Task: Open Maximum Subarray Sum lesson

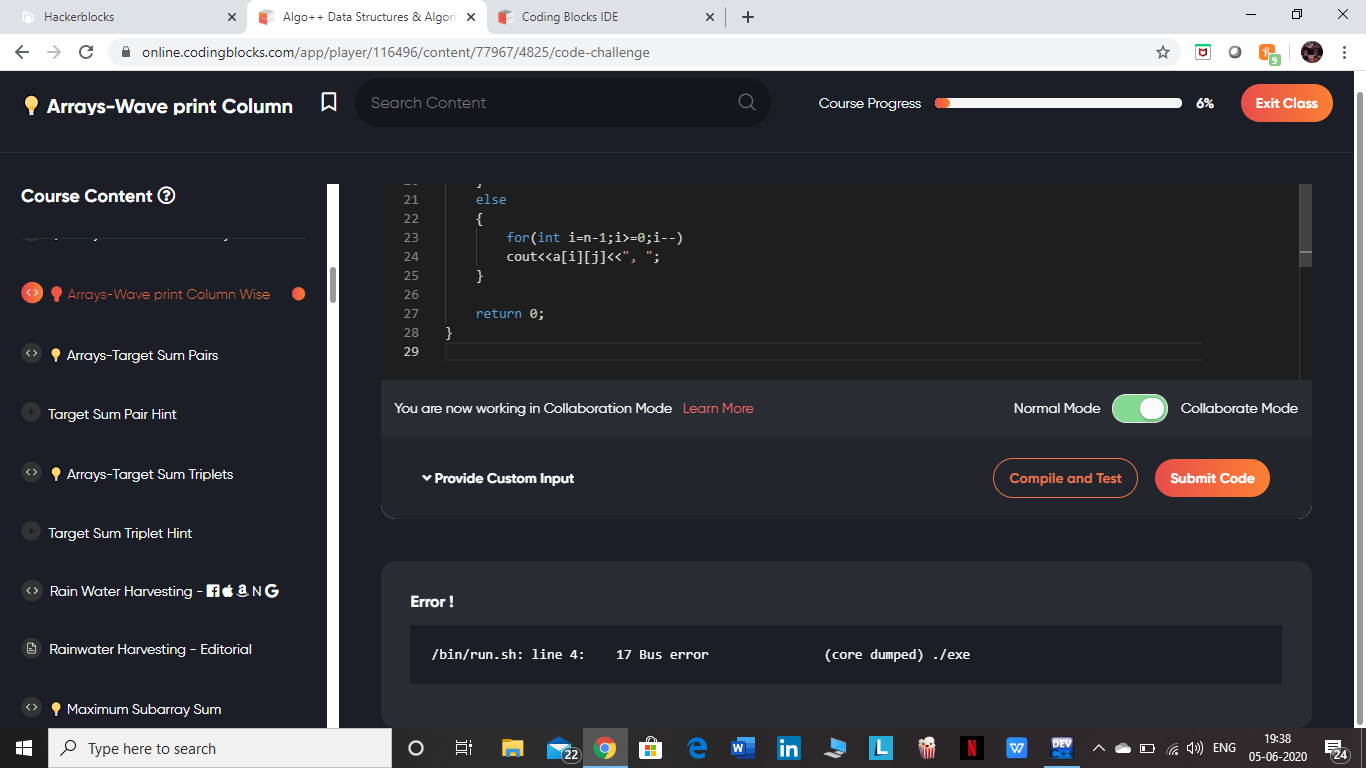Action: coord(144,709)
